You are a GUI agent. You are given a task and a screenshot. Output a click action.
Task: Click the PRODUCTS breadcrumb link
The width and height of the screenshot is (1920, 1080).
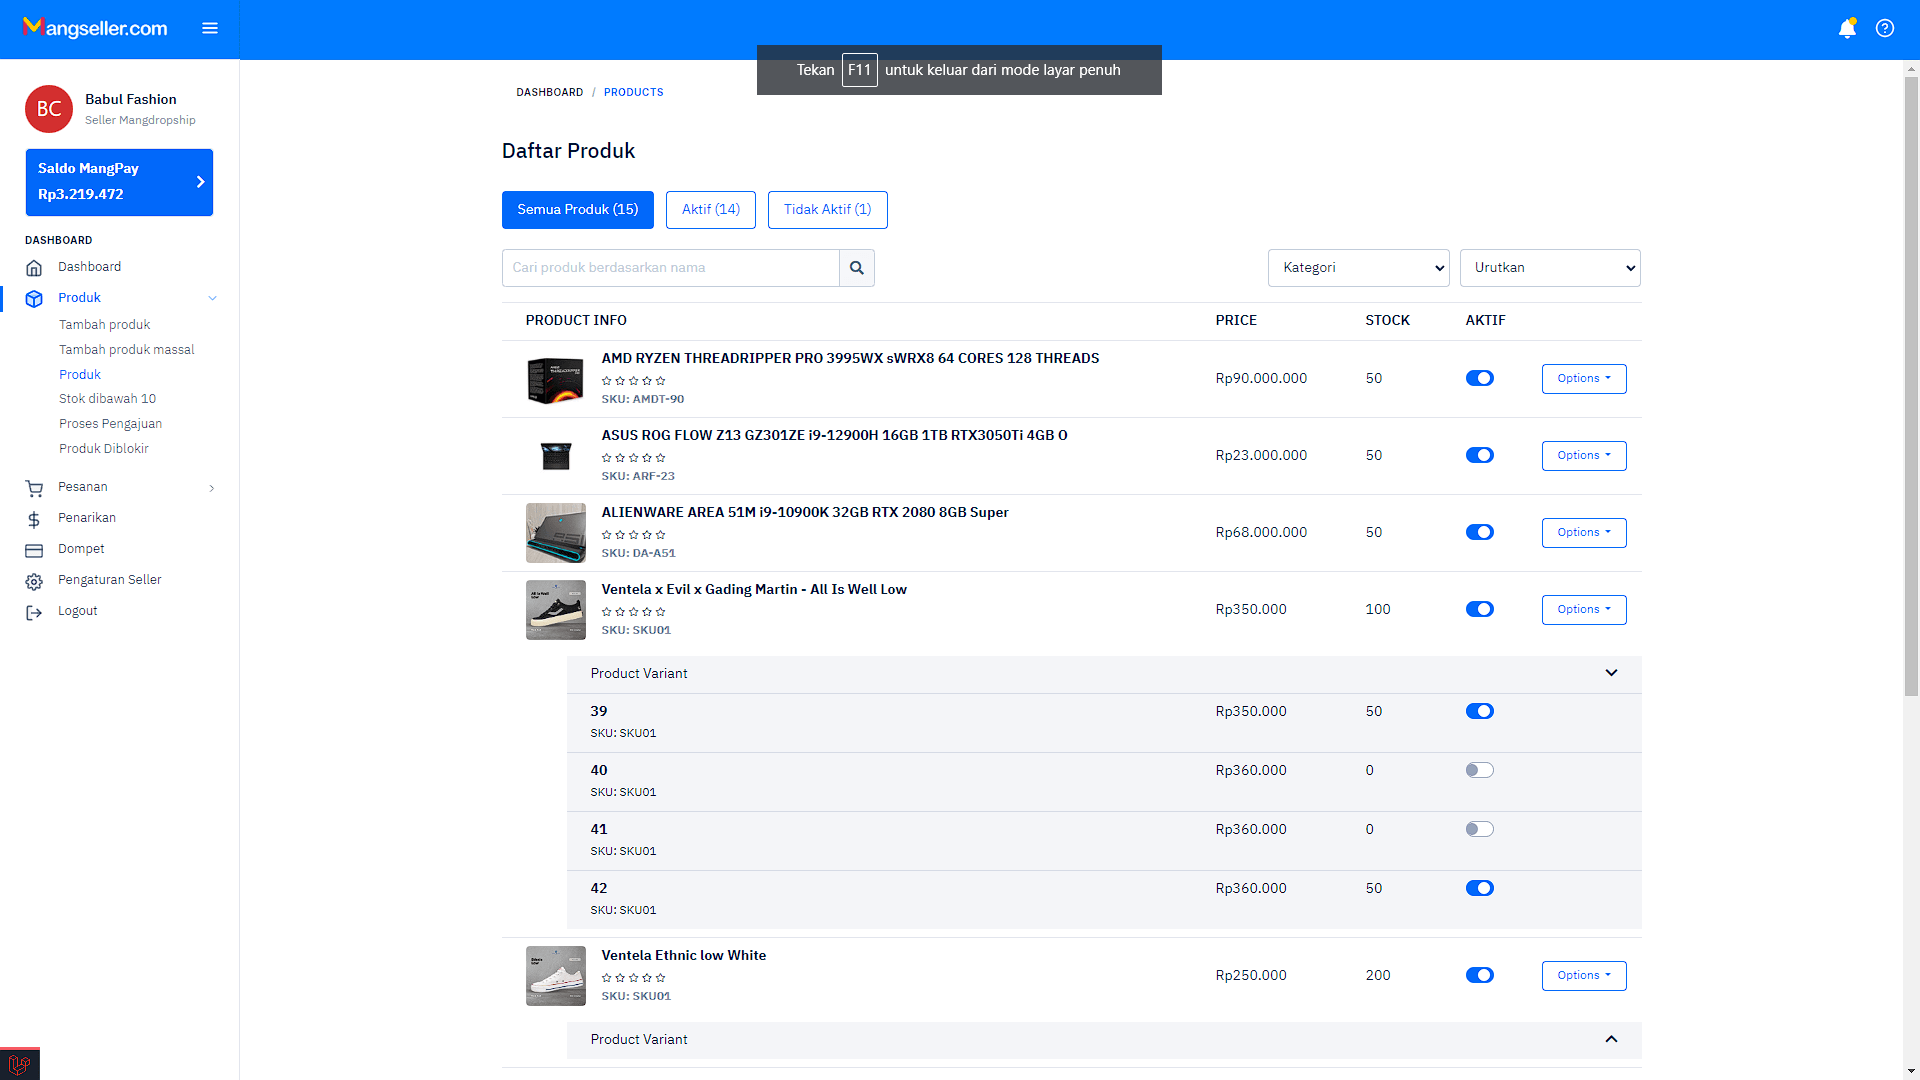(x=634, y=92)
